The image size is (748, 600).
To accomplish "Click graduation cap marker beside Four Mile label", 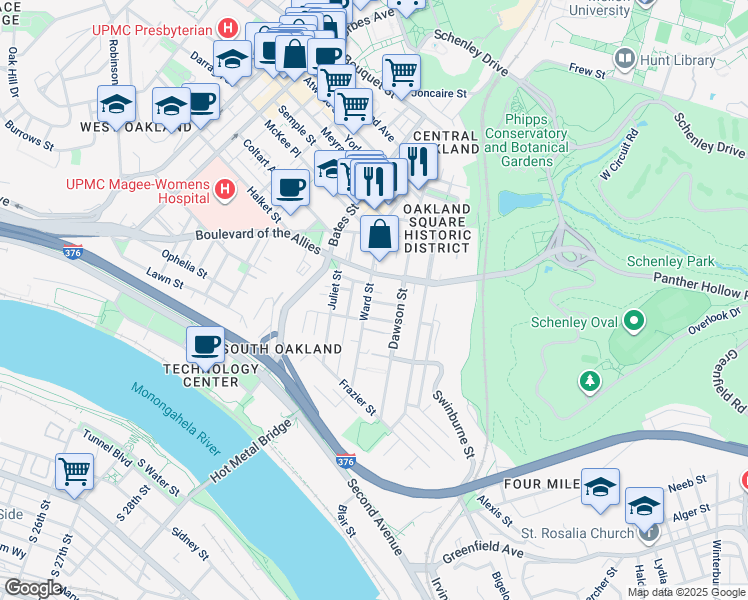I will click(601, 489).
